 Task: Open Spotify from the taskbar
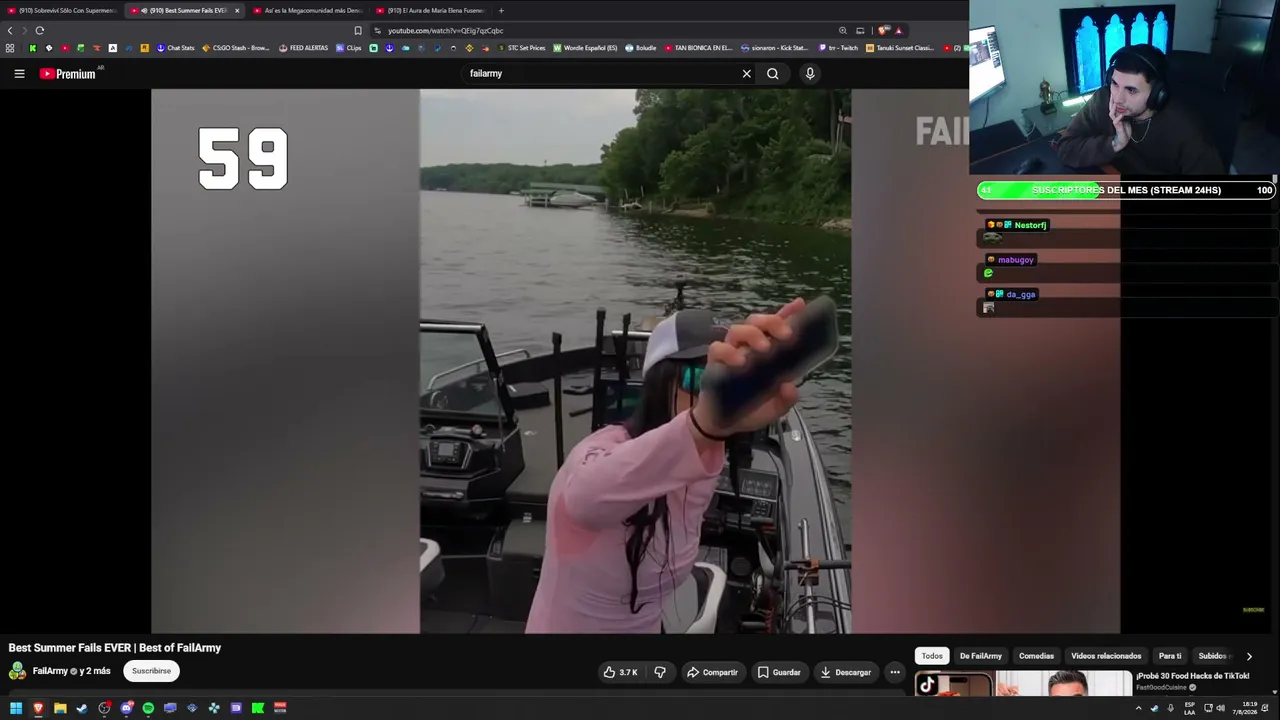148,708
